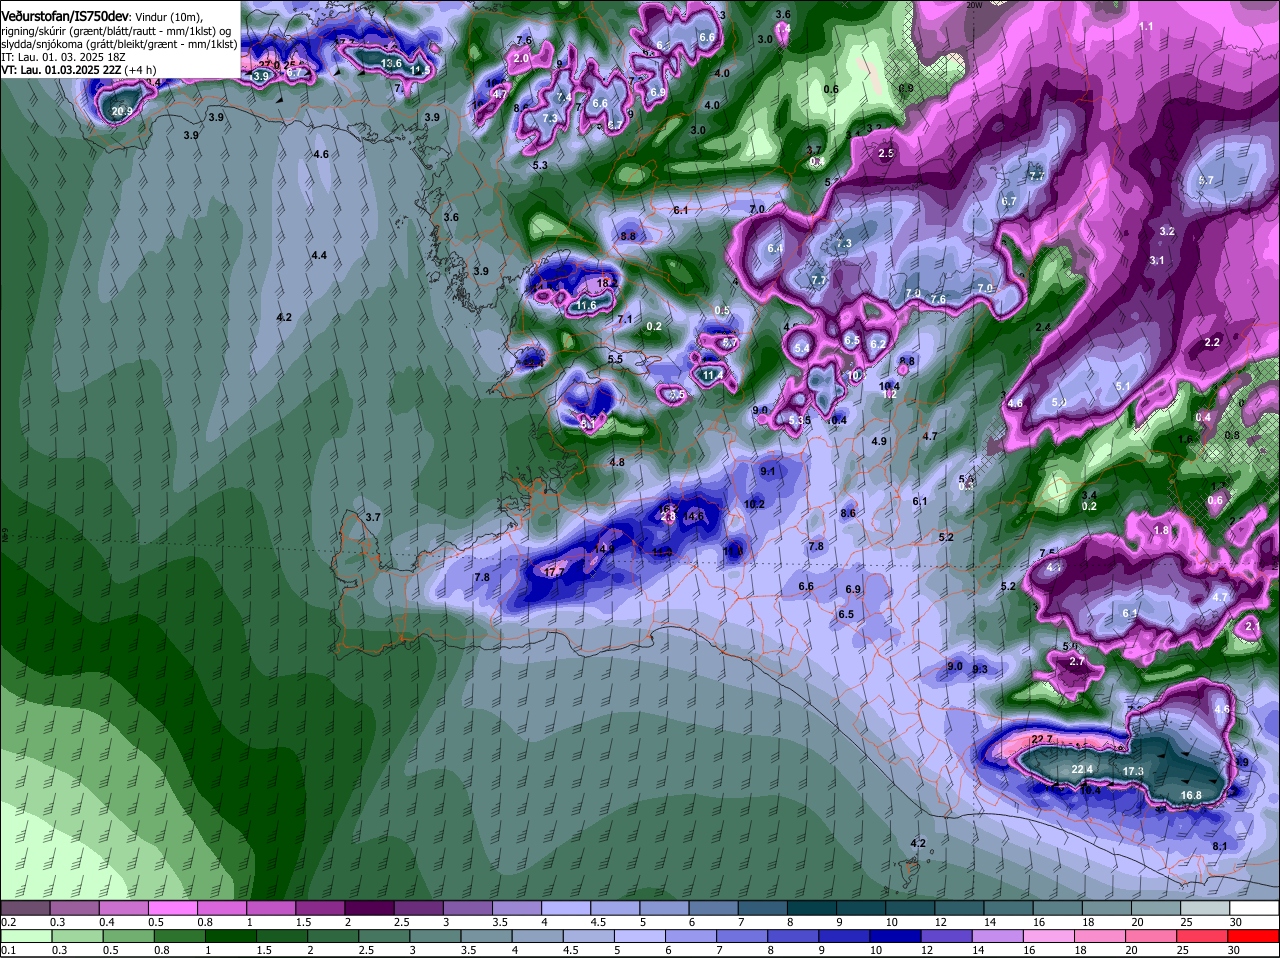
Task: Click the '14.6' value in the blue band
Action: click(x=695, y=516)
